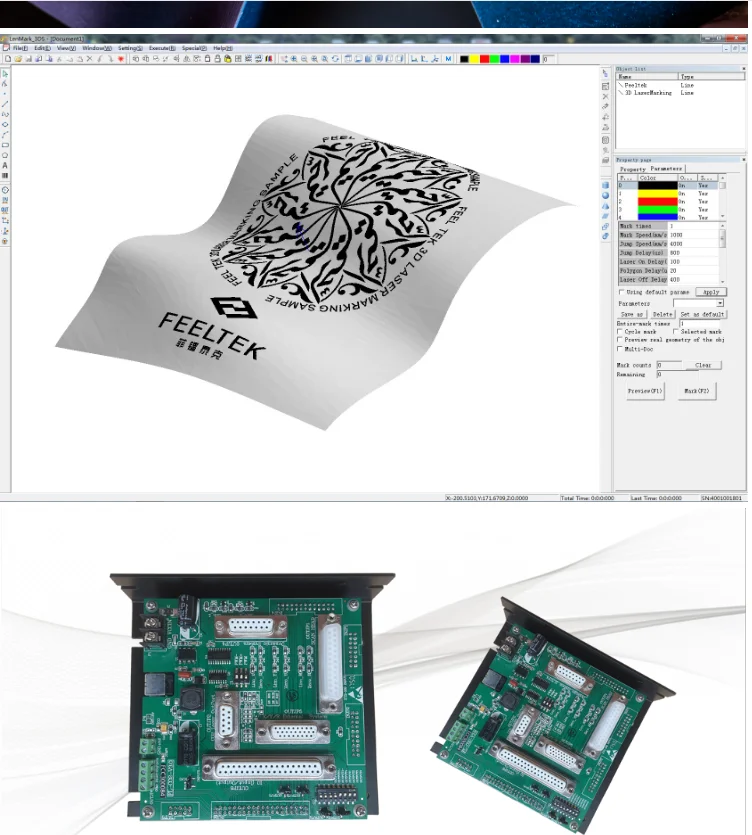Click the Open file folder icon
Screen dimensions: 752x835
click(18, 59)
